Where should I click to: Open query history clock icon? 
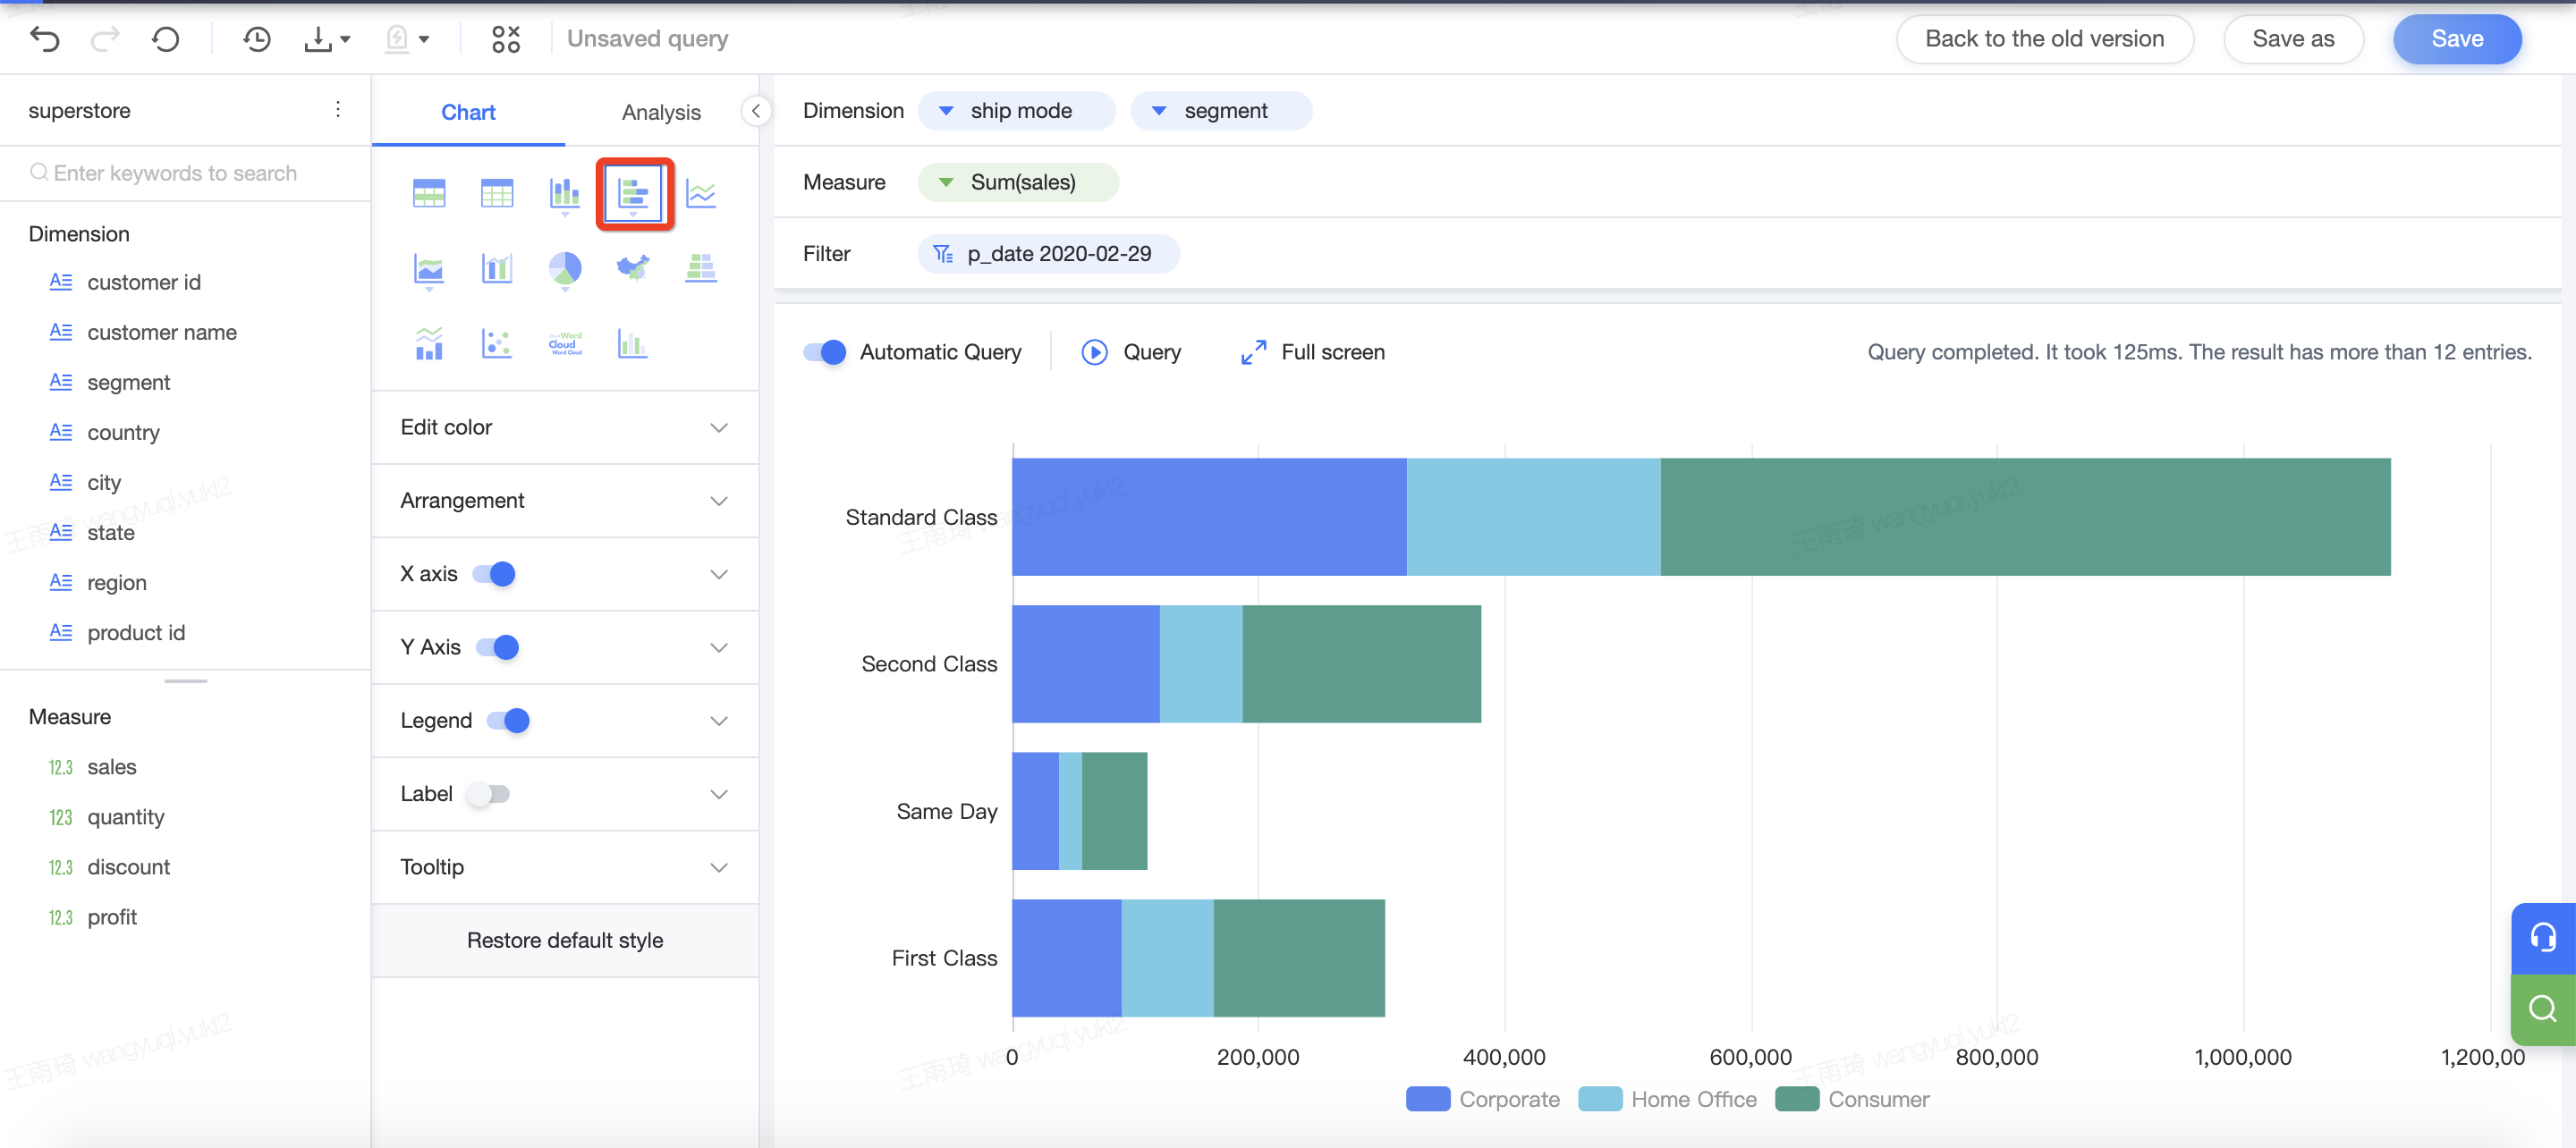click(257, 39)
